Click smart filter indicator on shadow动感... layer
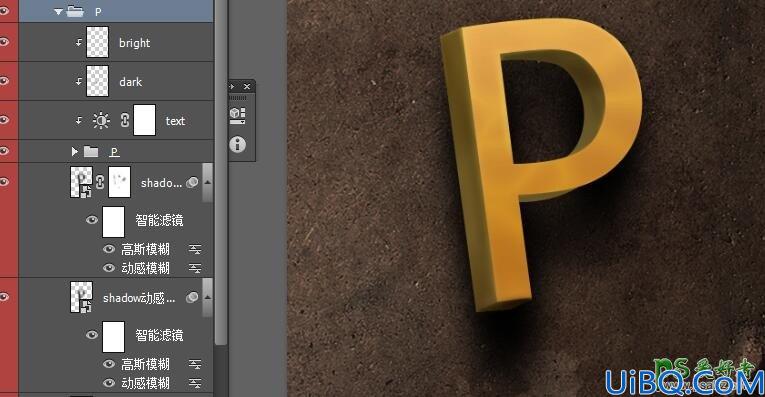 pos(192,297)
